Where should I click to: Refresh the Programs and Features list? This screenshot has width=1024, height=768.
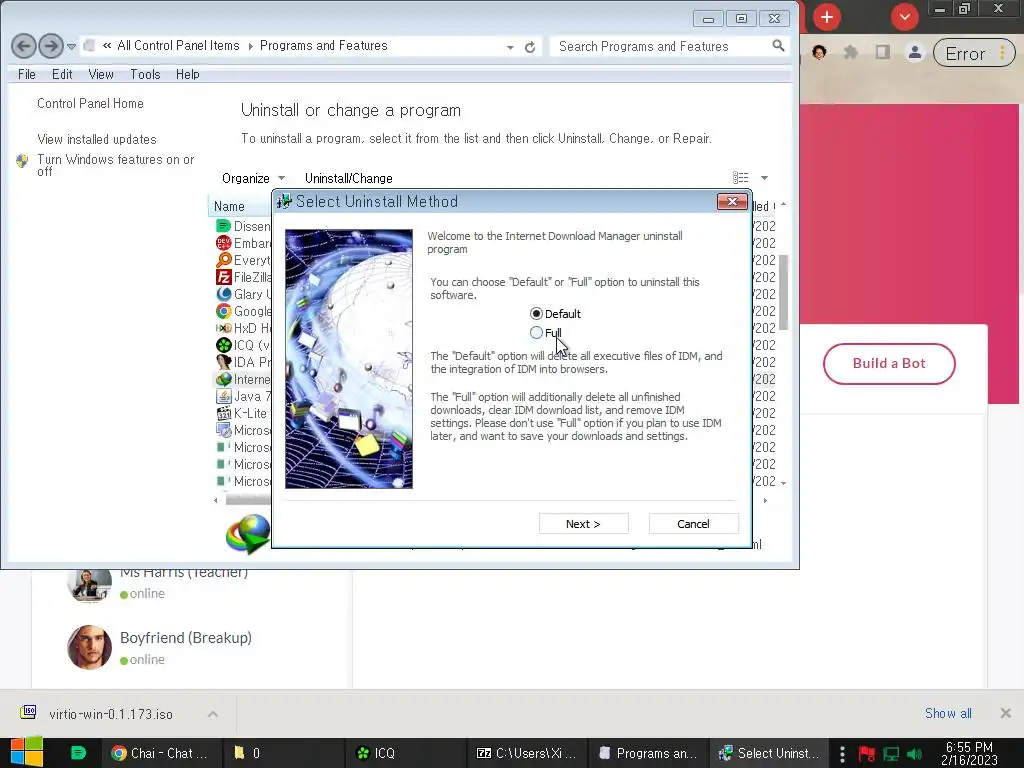(530, 47)
